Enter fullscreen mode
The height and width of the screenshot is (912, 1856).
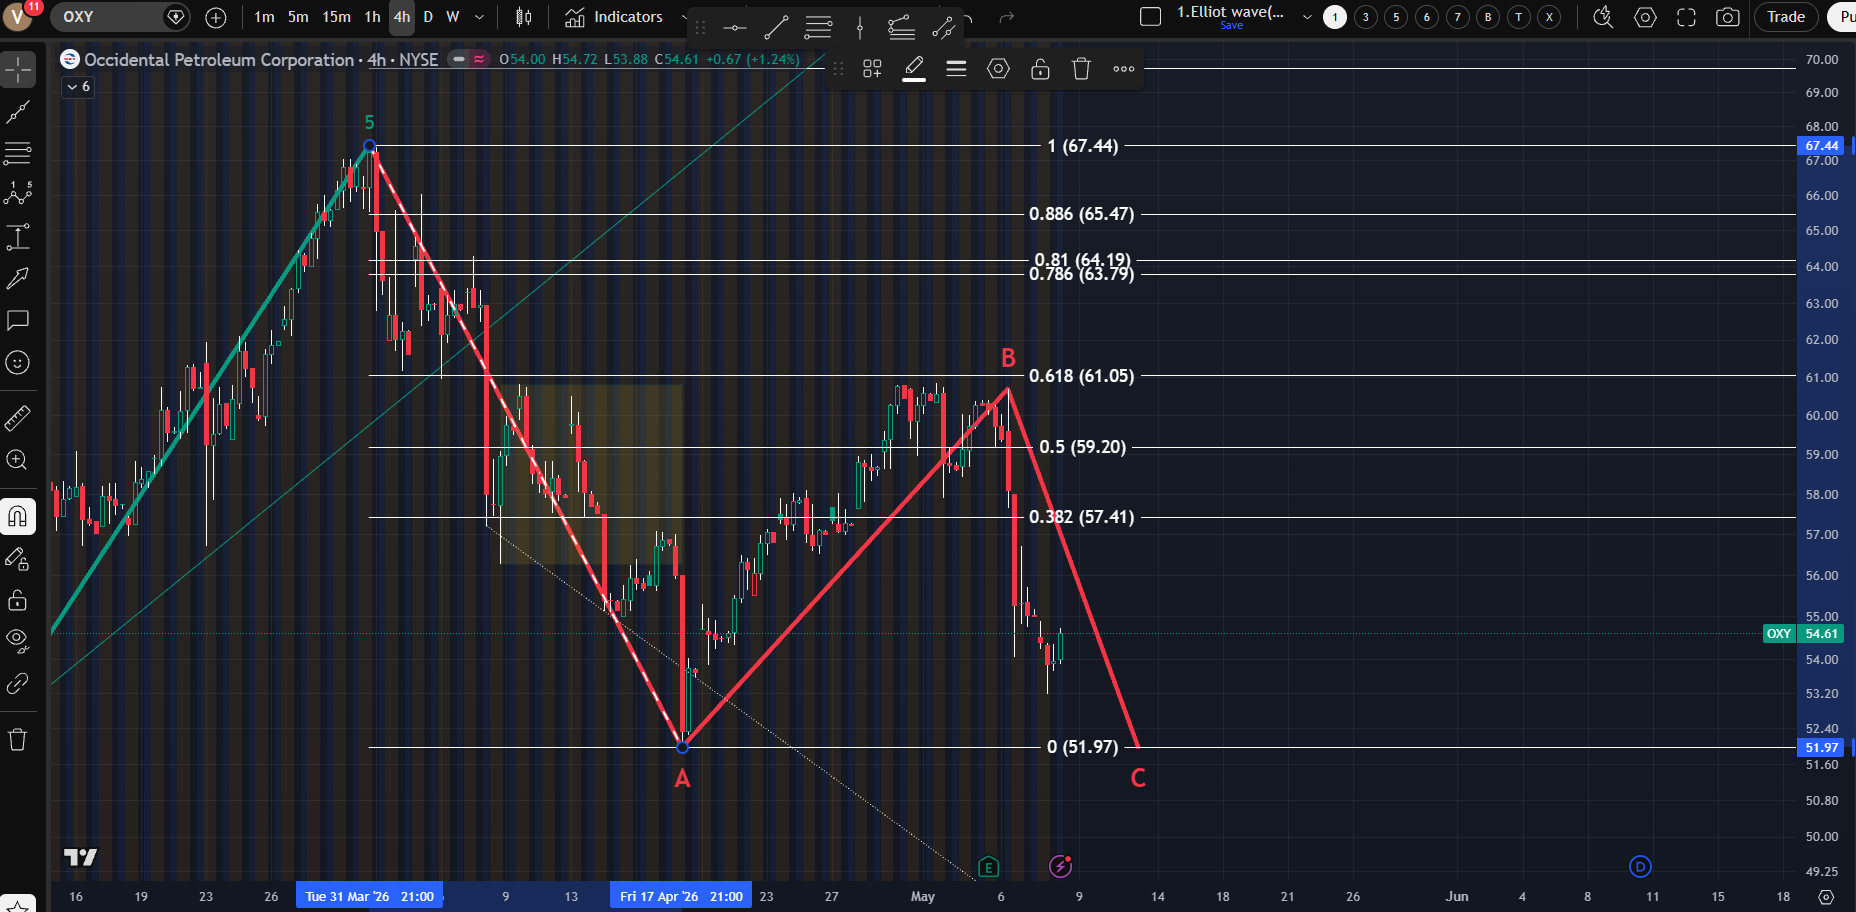coord(1686,17)
